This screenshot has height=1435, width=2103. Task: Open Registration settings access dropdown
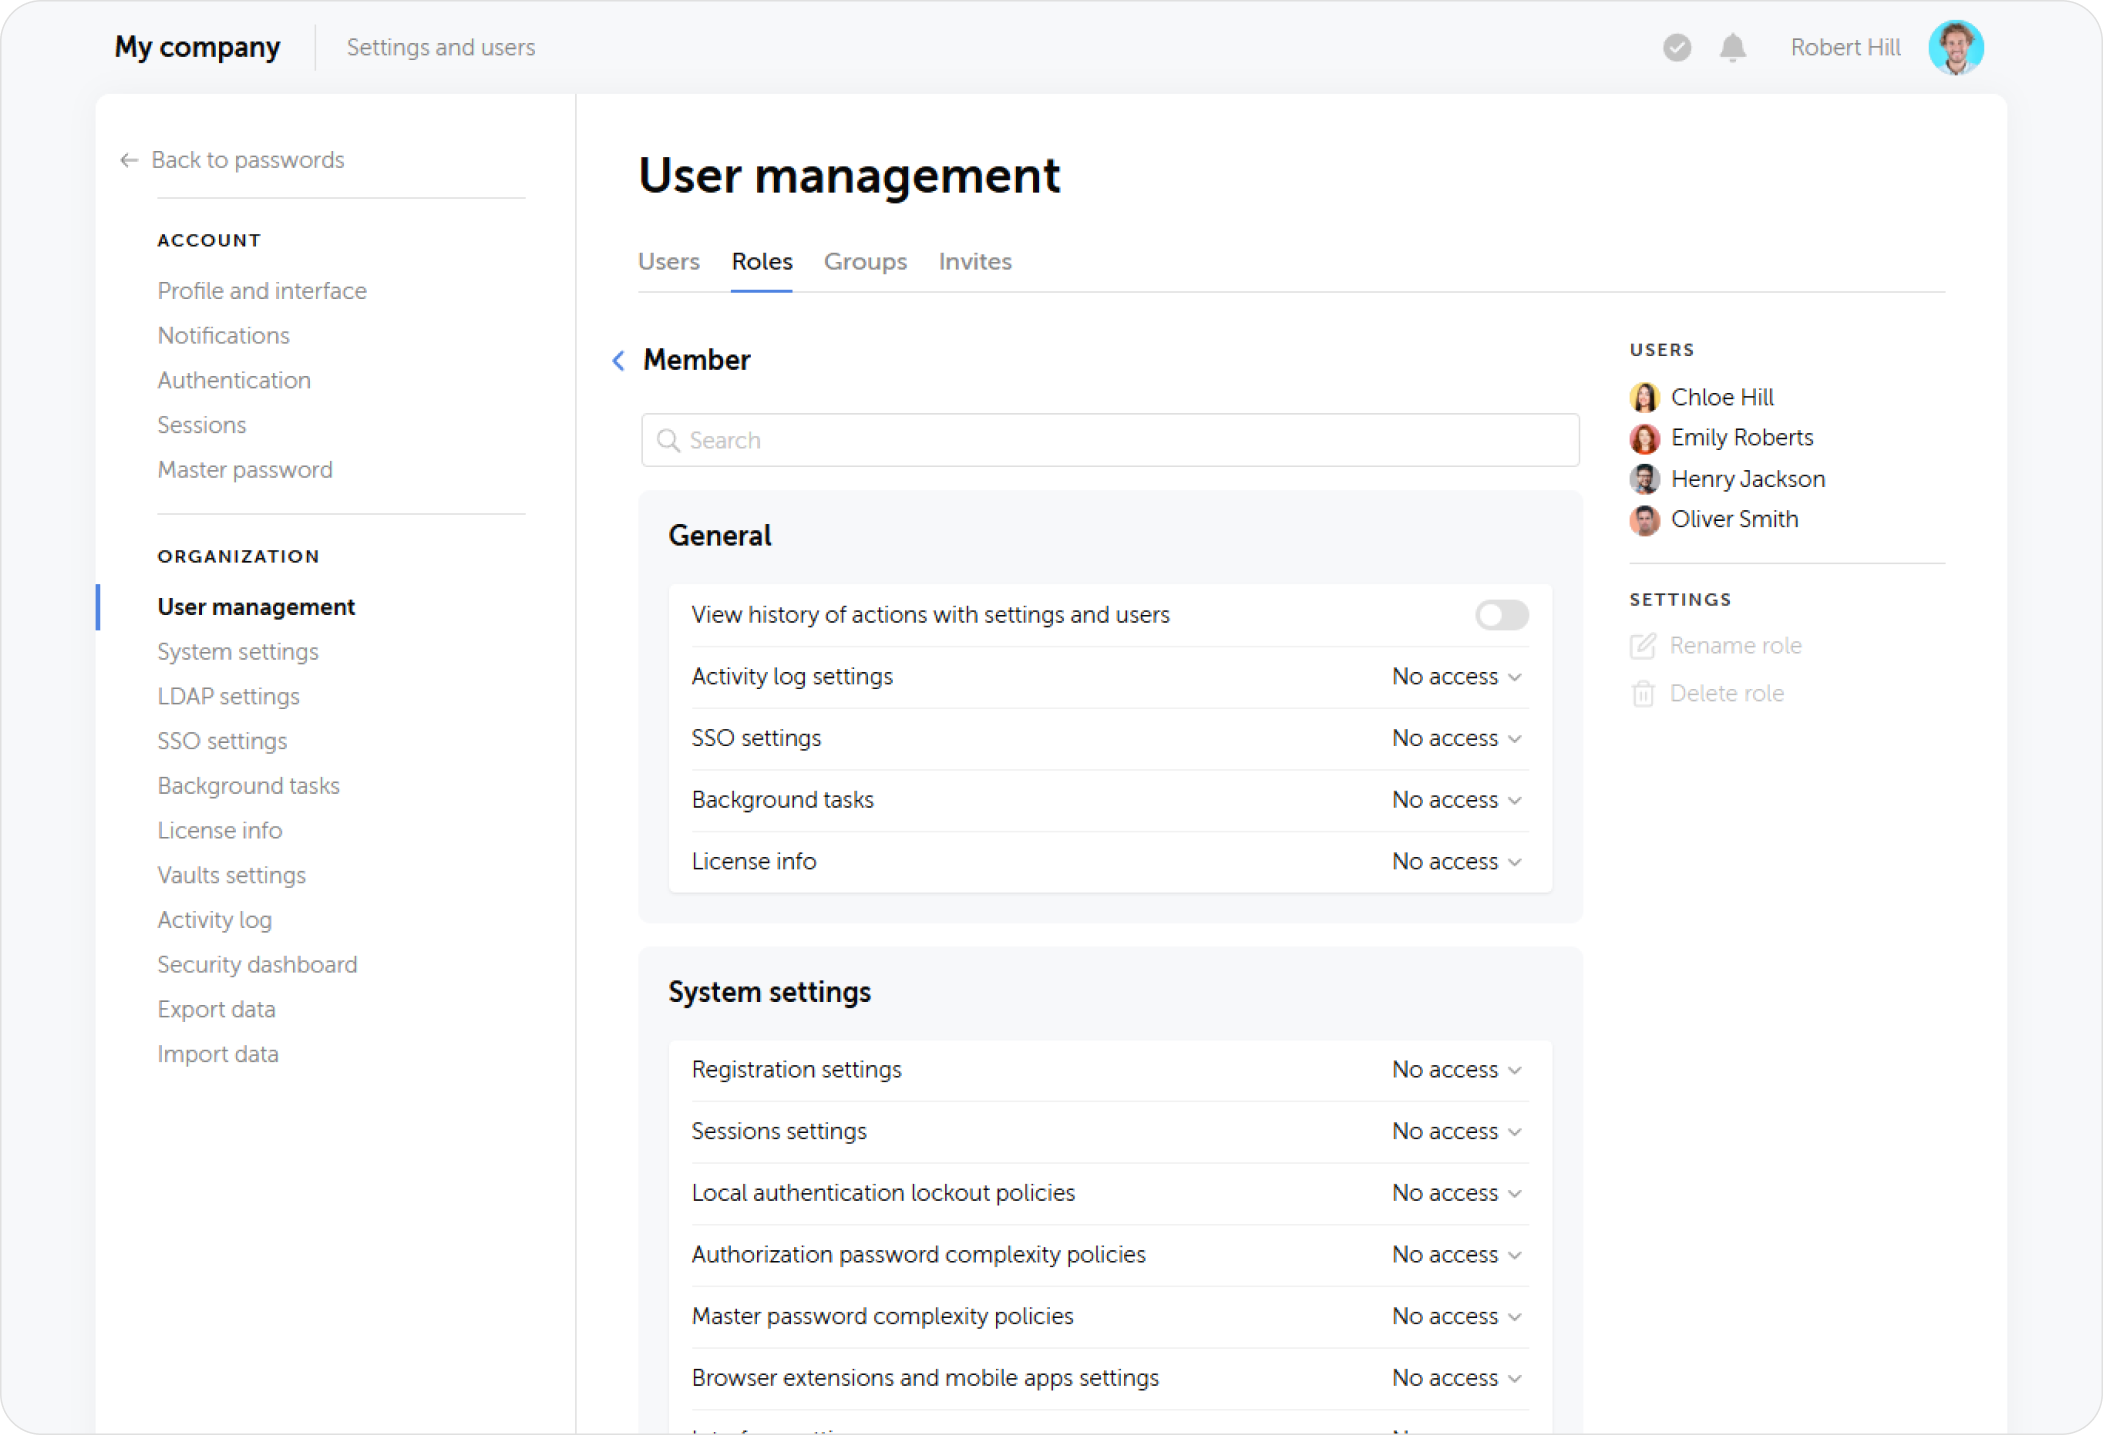pos(1457,1070)
